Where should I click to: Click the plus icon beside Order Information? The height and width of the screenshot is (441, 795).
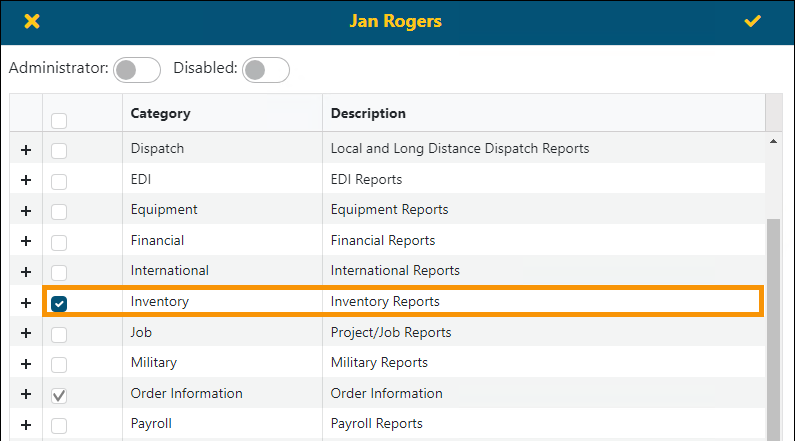[26, 394]
